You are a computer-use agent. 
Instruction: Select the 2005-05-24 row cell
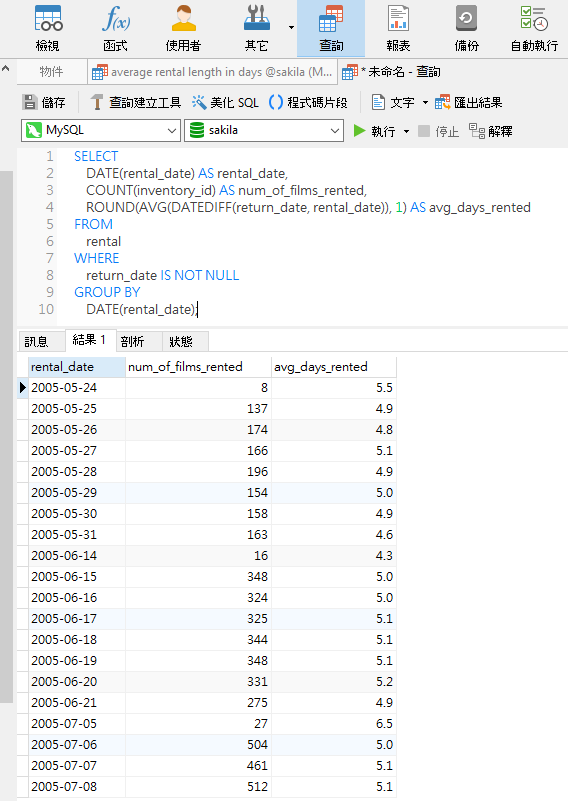[77, 388]
